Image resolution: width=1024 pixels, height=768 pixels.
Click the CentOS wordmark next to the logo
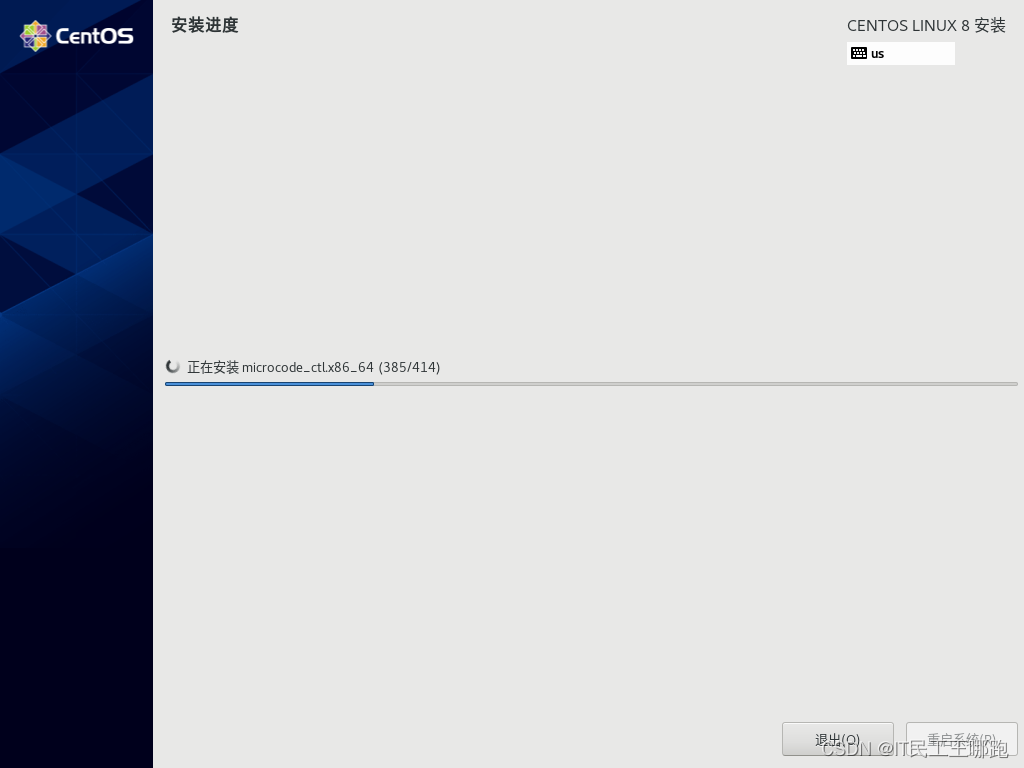click(x=95, y=36)
